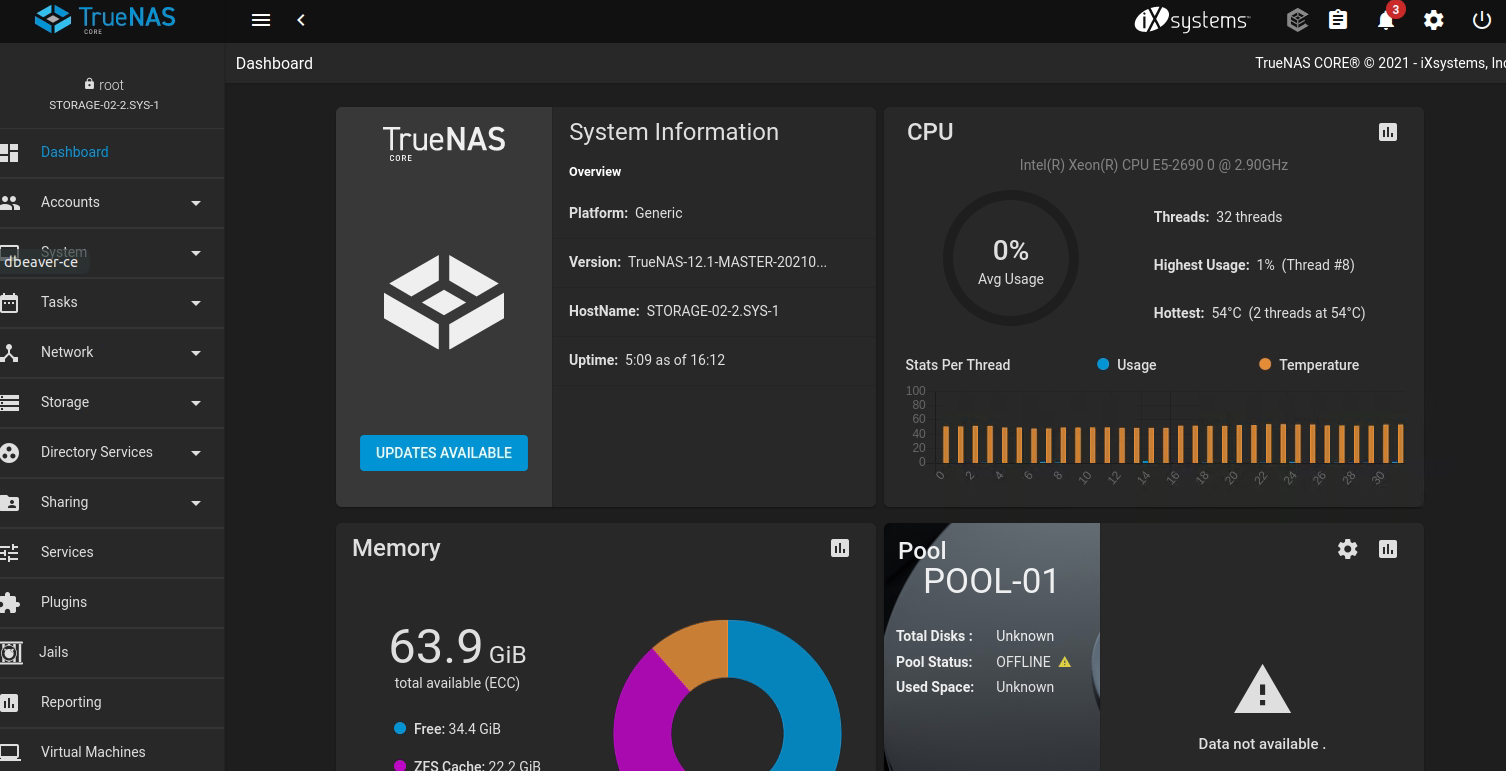Screen dimensions: 1506x771
Task: Click the Platform: Generic text
Action: point(626,213)
